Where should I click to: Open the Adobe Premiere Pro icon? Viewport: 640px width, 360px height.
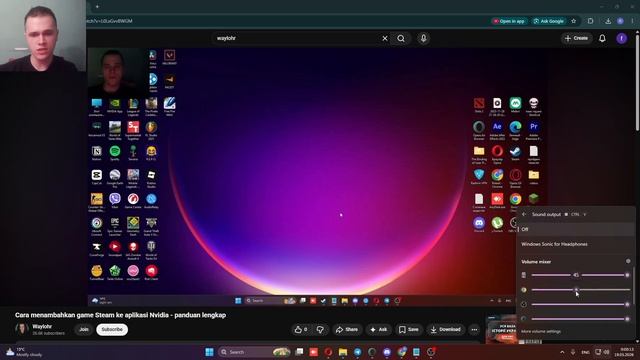(533, 130)
